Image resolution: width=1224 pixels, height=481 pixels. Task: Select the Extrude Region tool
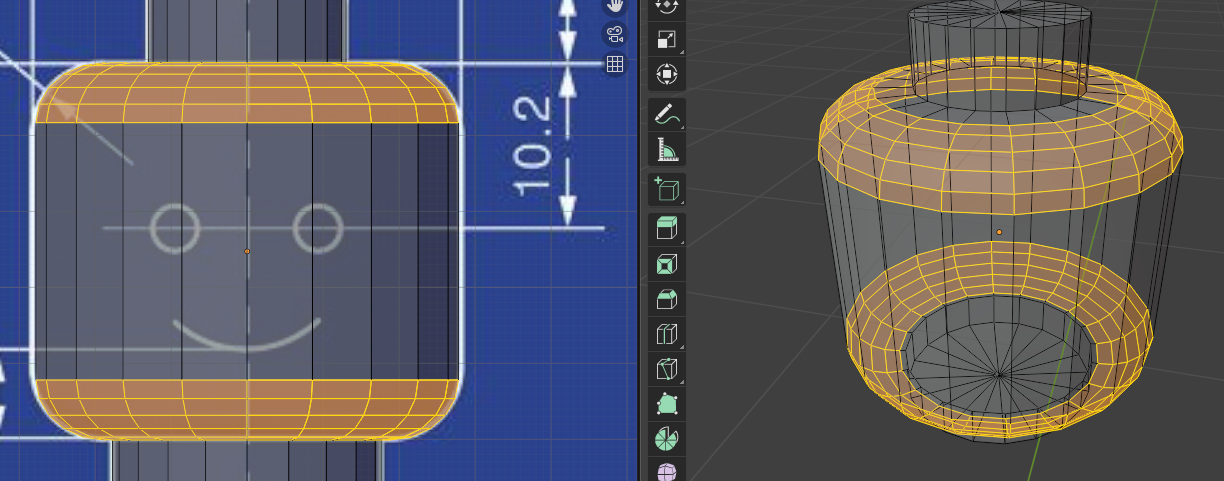click(667, 229)
